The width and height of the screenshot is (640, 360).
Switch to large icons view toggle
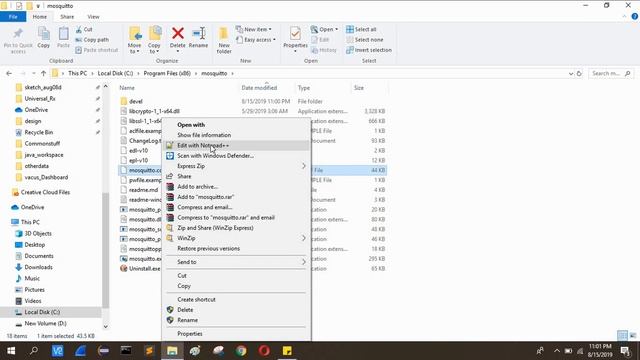point(633,336)
